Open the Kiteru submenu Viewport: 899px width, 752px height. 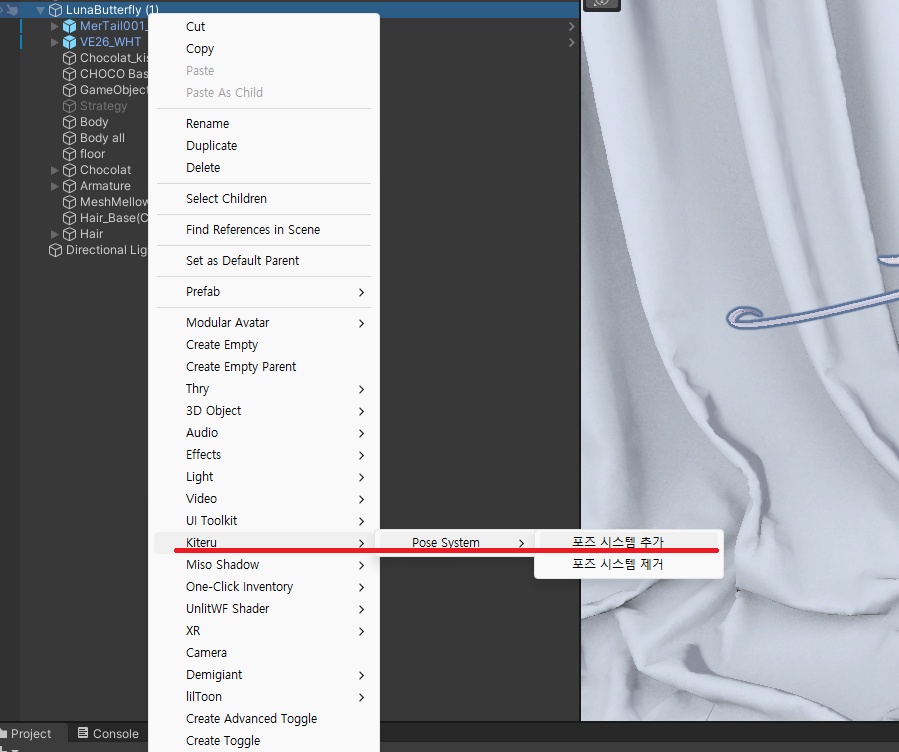click(264, 542)
